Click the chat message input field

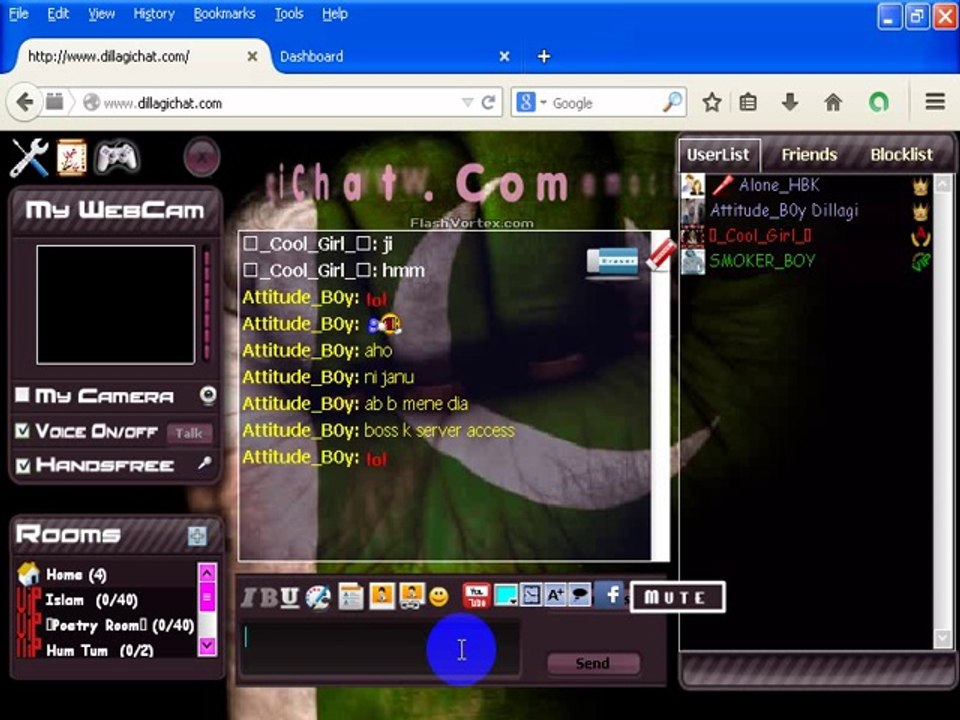click(381, 648)
